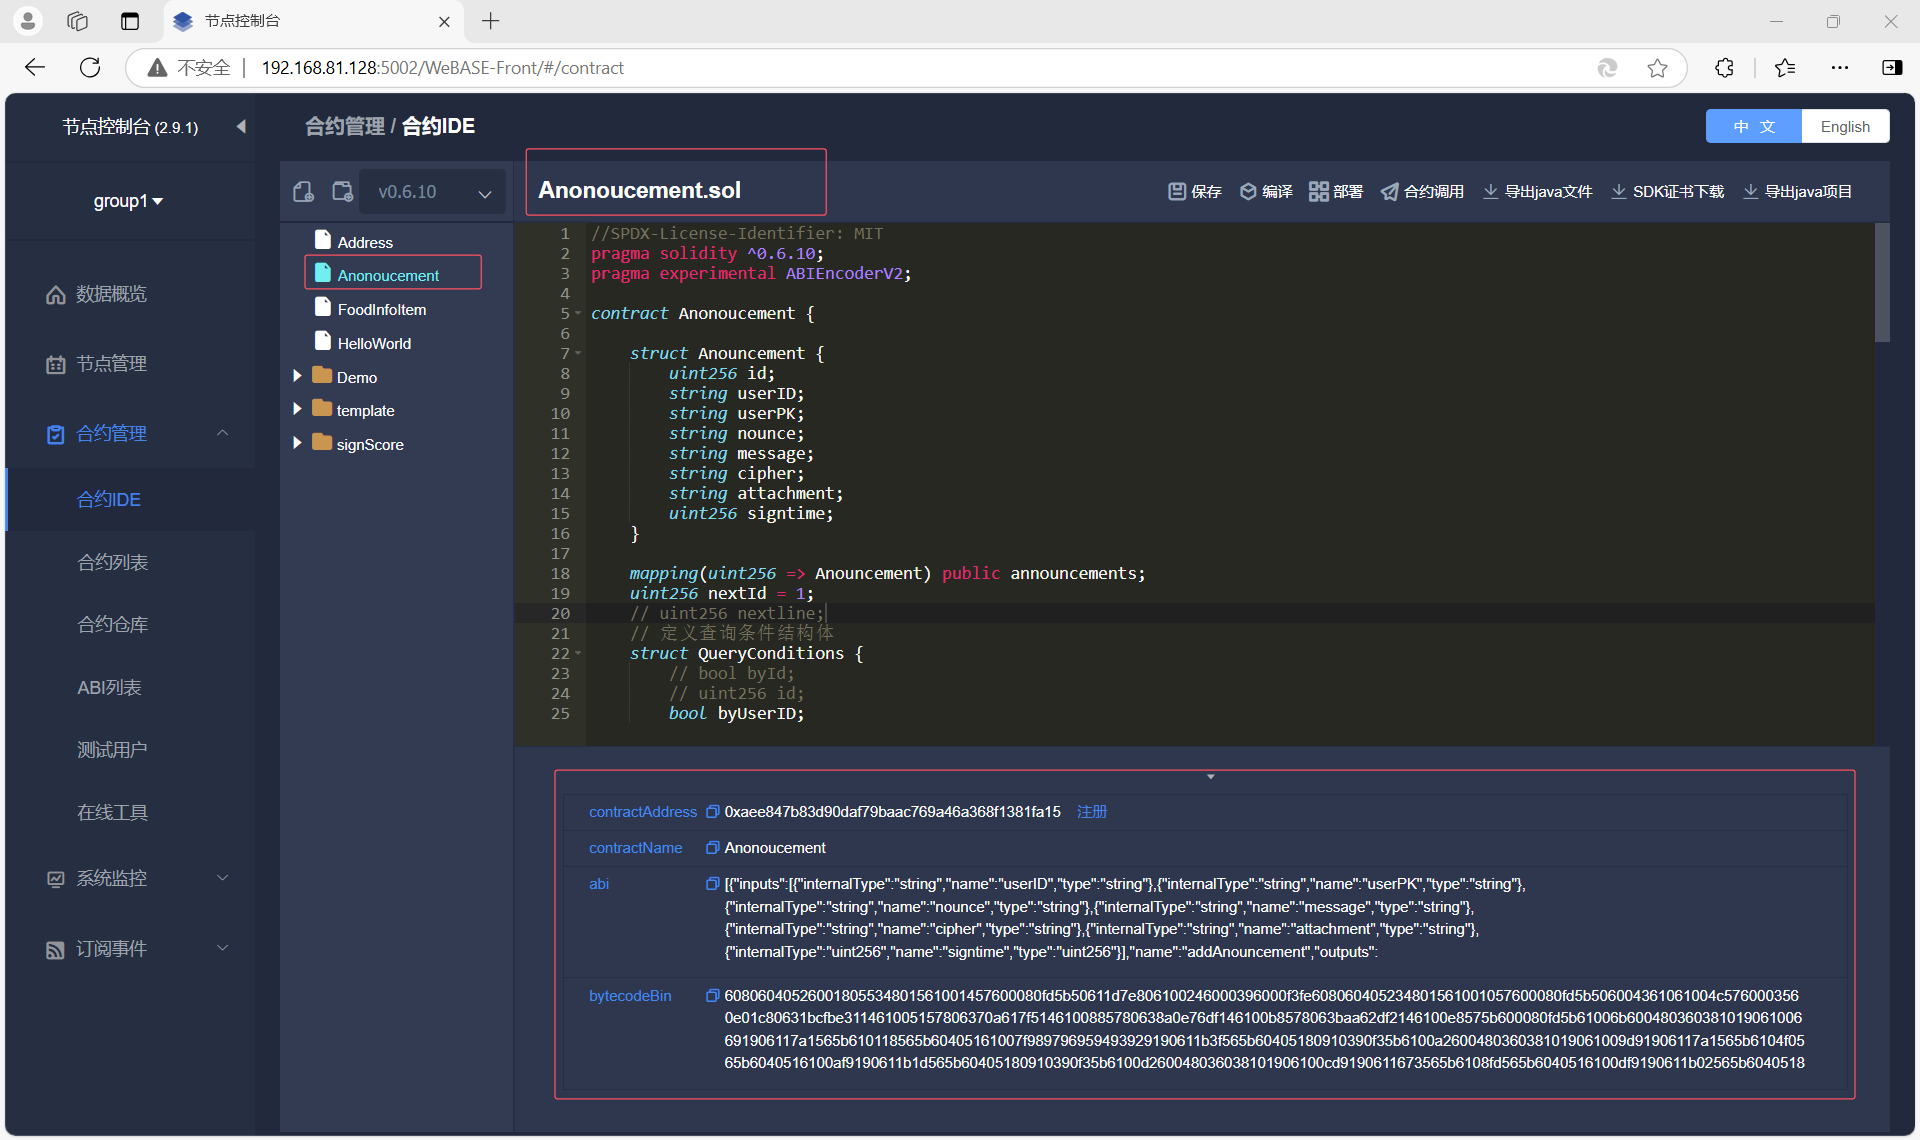The width and height of the screenshot is (1920, 1140).
Task: Click the 注册 link next to the contract address
Action: click(1091, 812)
